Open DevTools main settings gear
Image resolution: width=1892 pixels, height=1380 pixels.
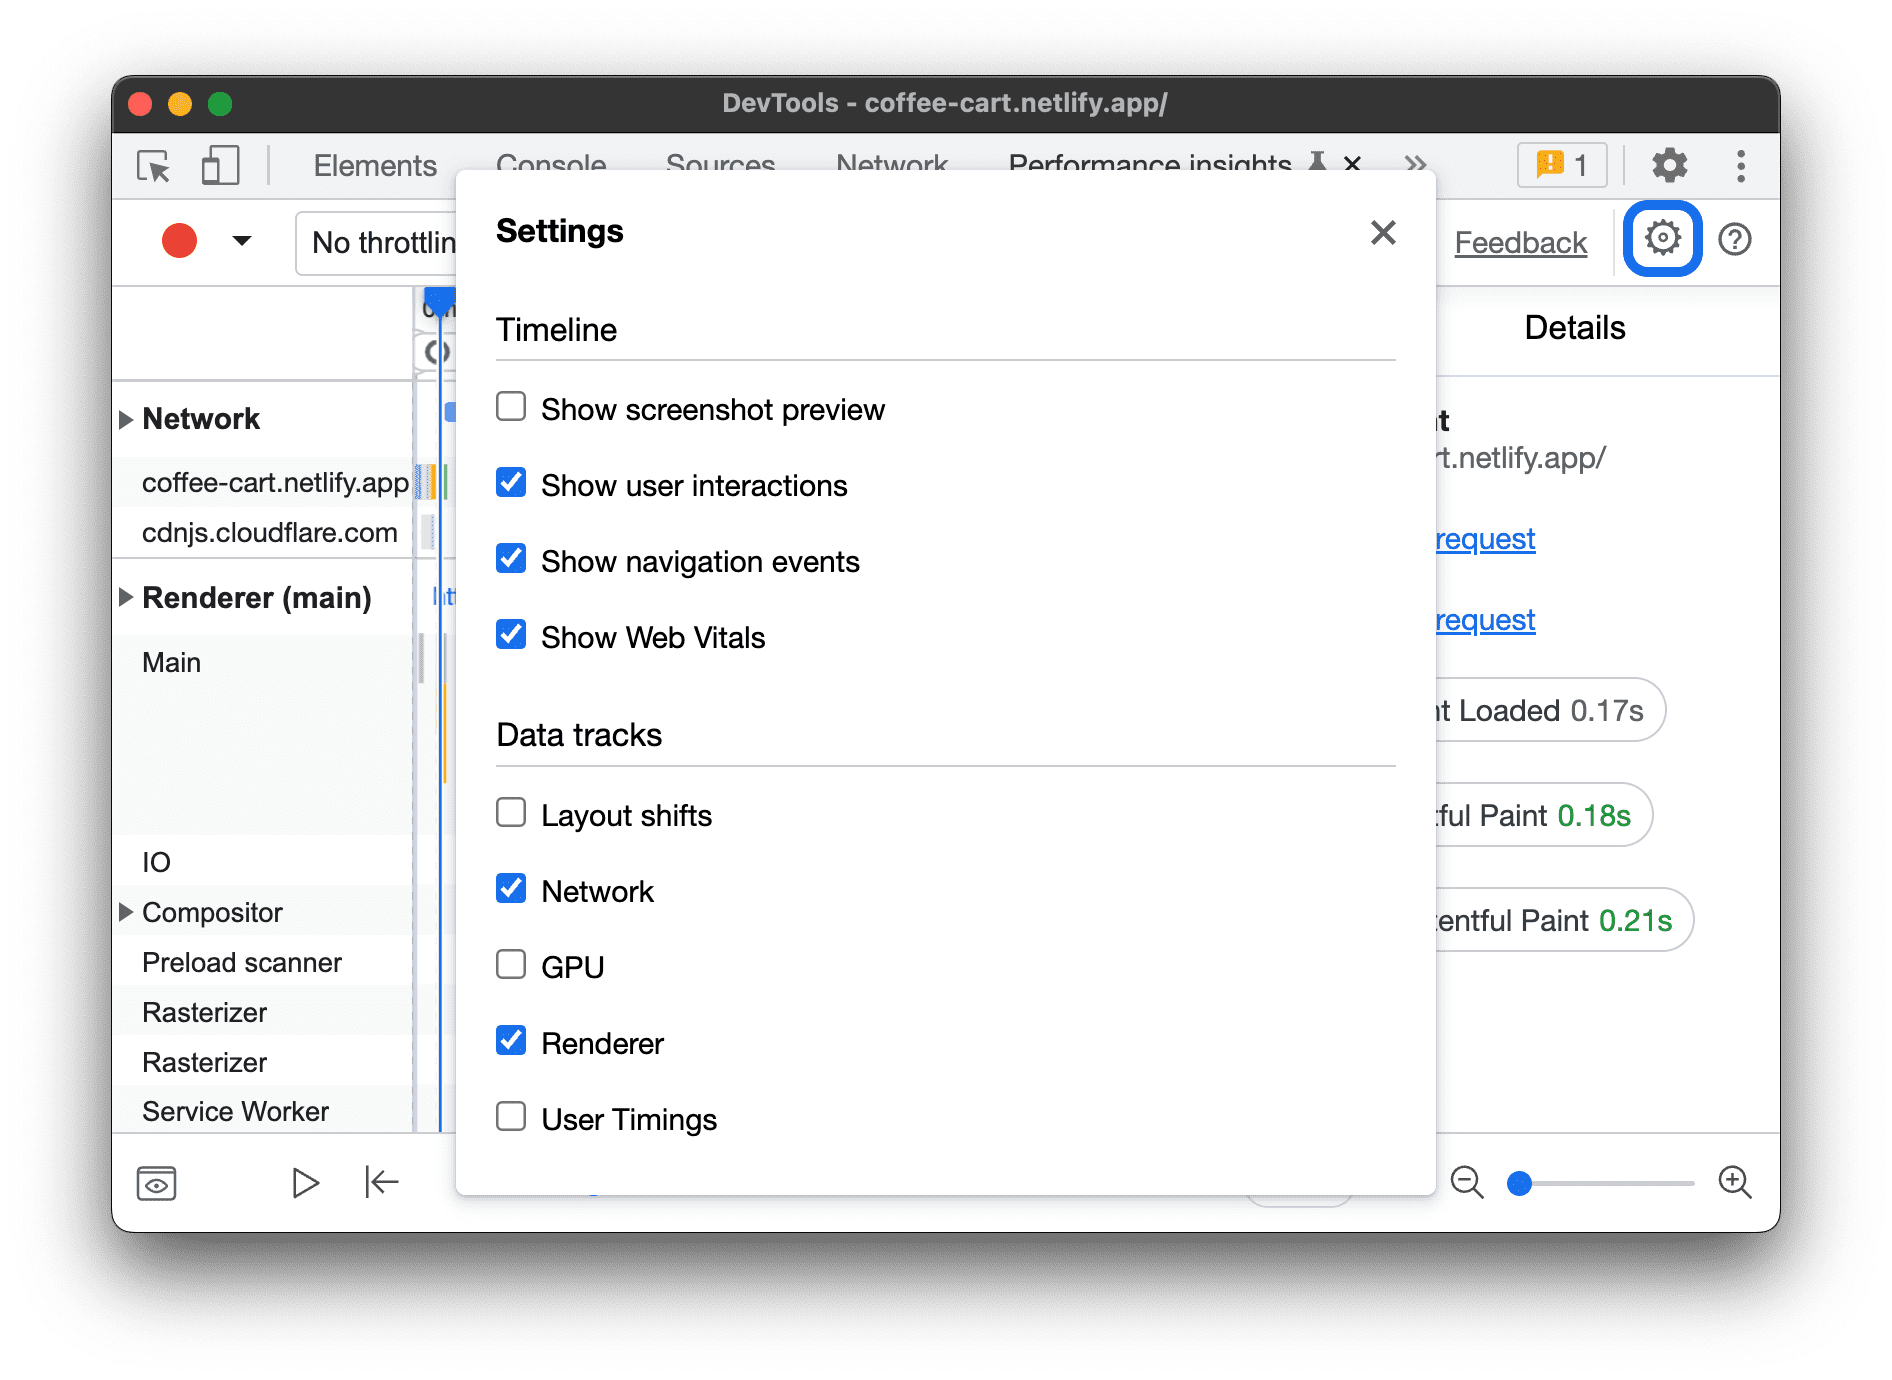[x=1669, y=166]
